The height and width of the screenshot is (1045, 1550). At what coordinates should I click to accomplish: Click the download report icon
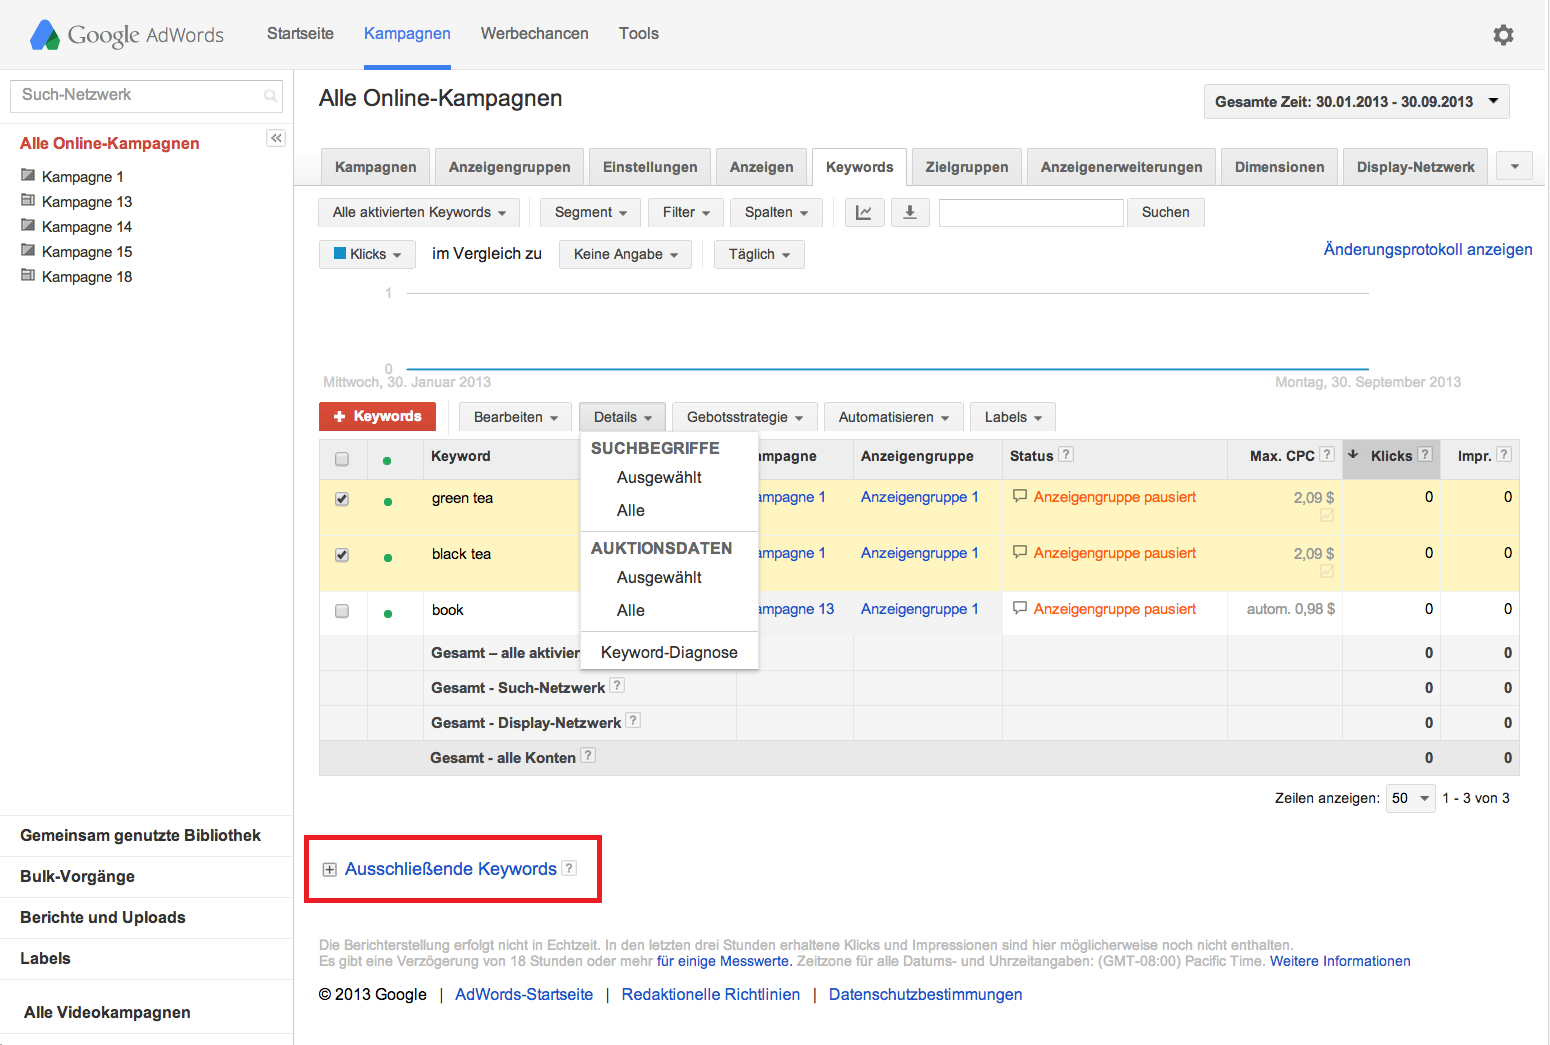click(x=910, y=212)
